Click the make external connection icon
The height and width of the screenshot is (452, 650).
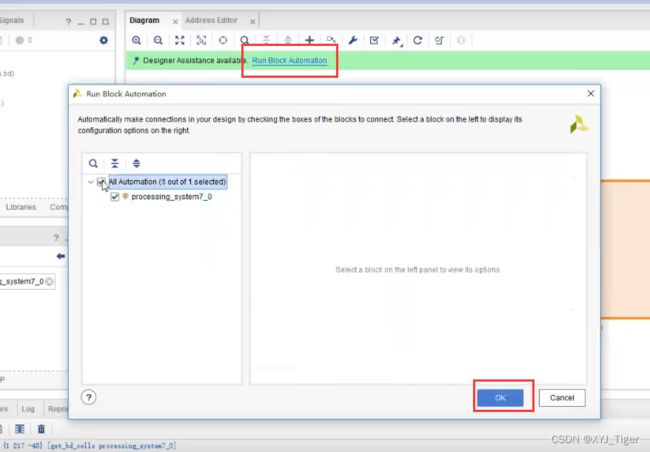tap(331, 40)
